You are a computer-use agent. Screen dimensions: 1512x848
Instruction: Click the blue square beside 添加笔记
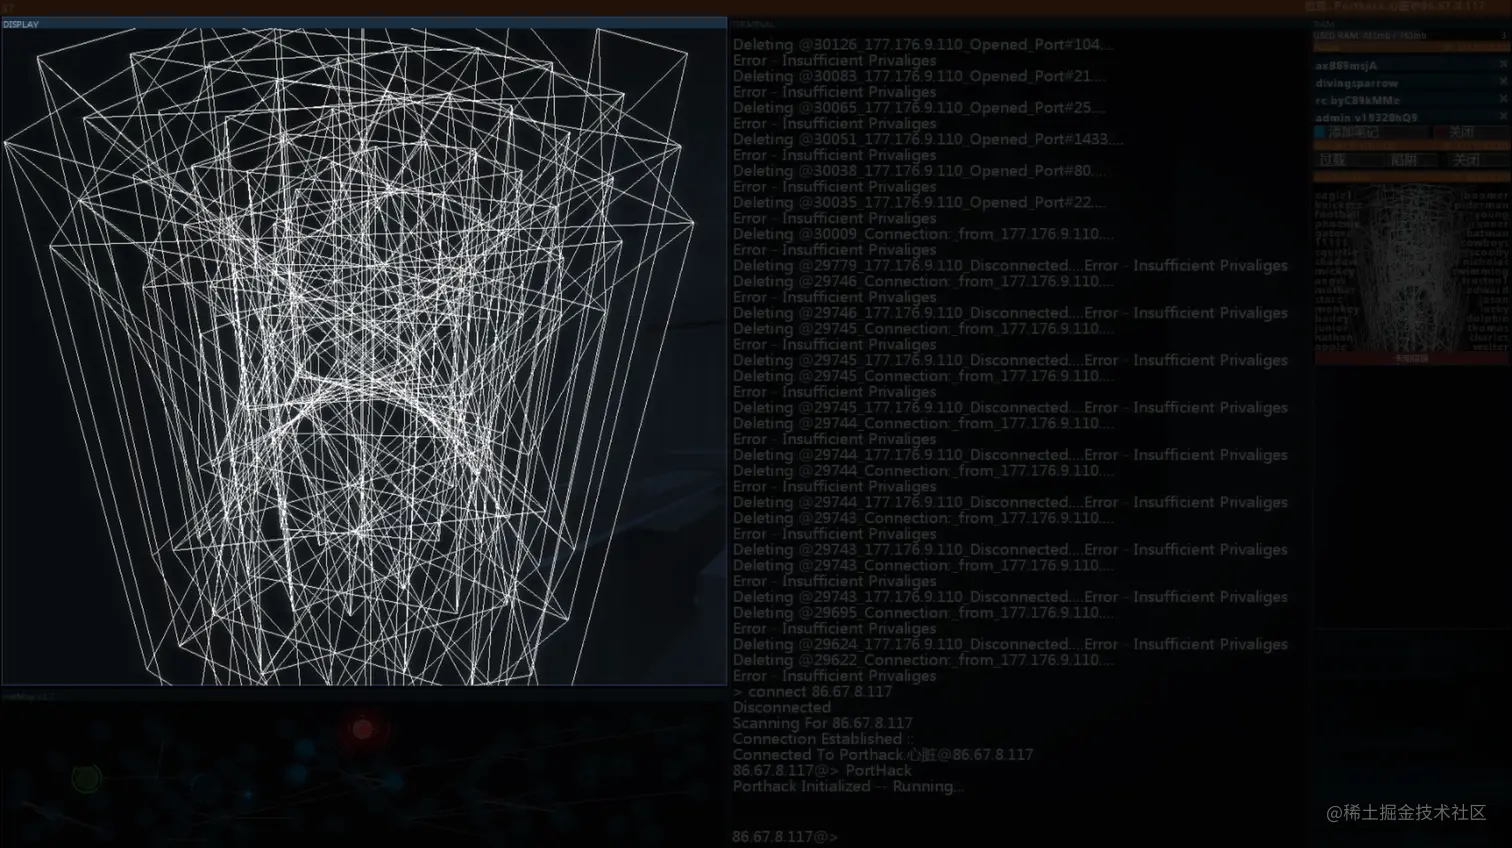1320,131
